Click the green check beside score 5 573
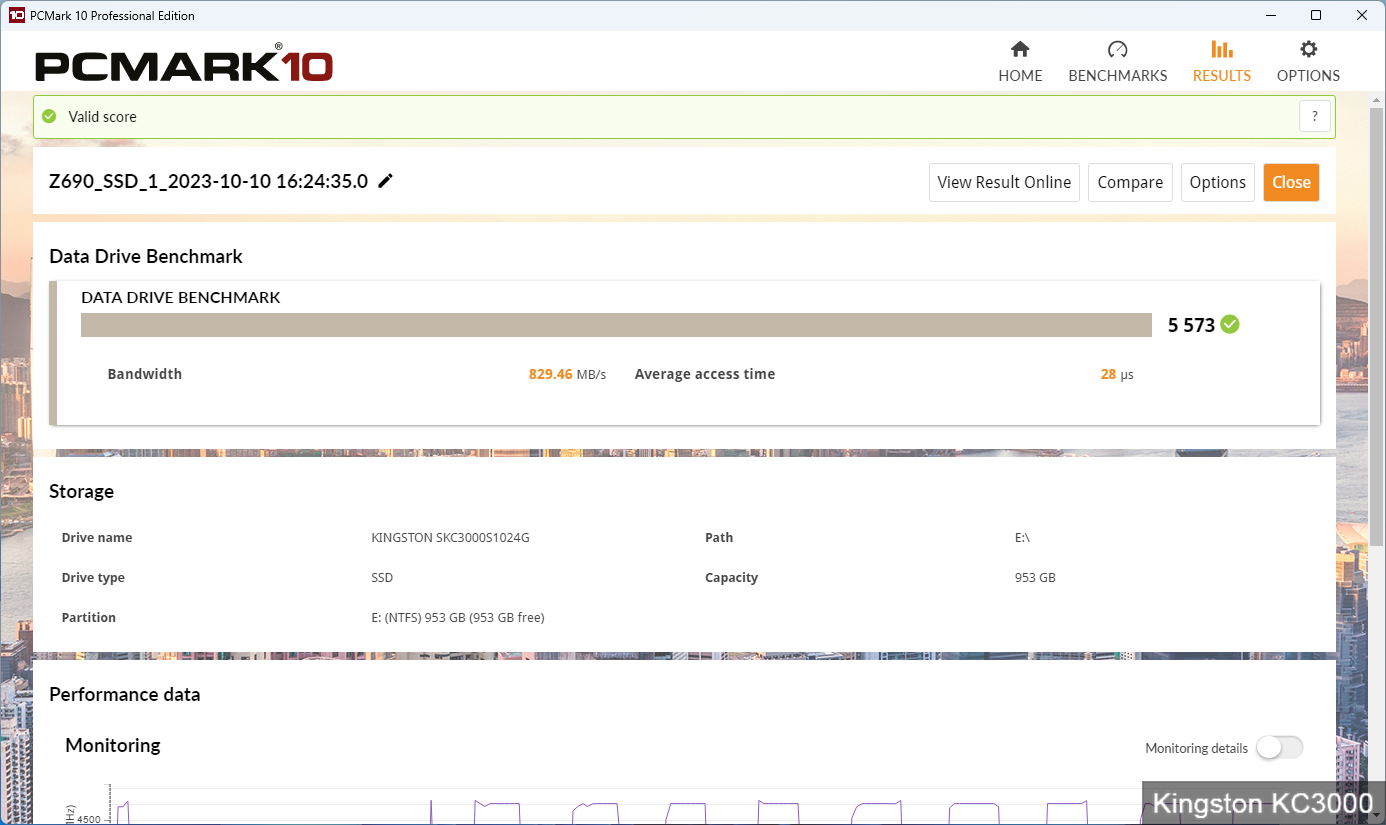The height and width of the screenshot is (825, 1386). point(1230,324)
